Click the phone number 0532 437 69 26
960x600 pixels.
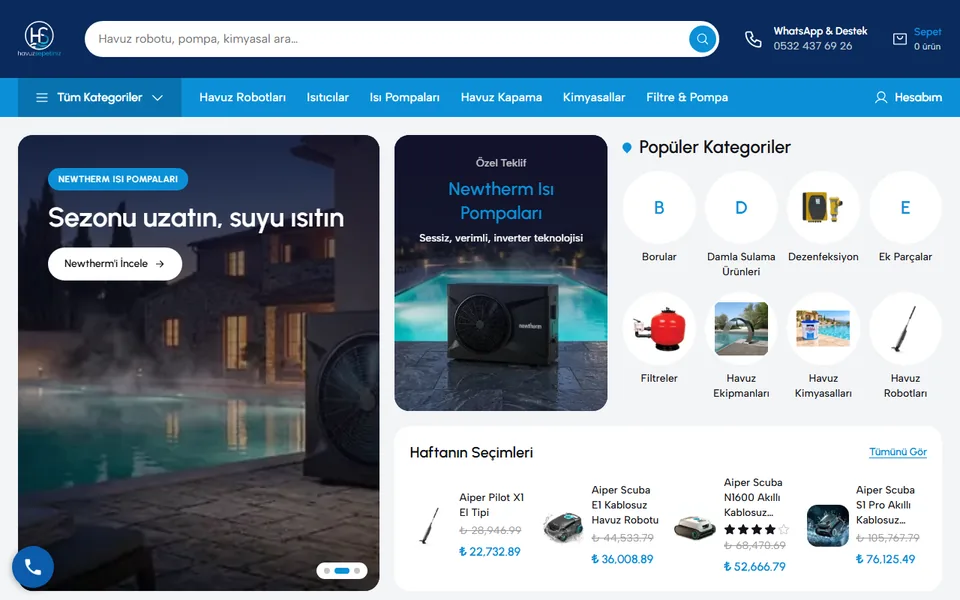point(812,47)
